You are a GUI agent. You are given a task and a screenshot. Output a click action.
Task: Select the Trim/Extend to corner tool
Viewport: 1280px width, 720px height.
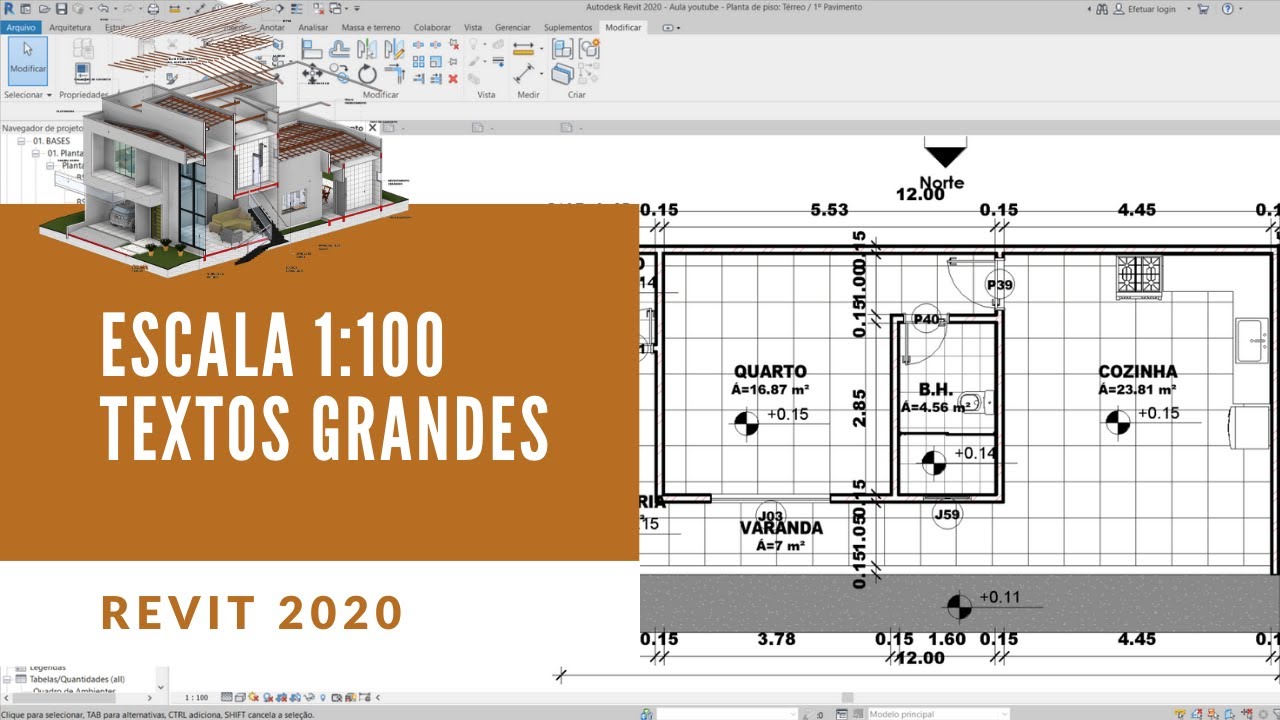[x=394, y=74]
